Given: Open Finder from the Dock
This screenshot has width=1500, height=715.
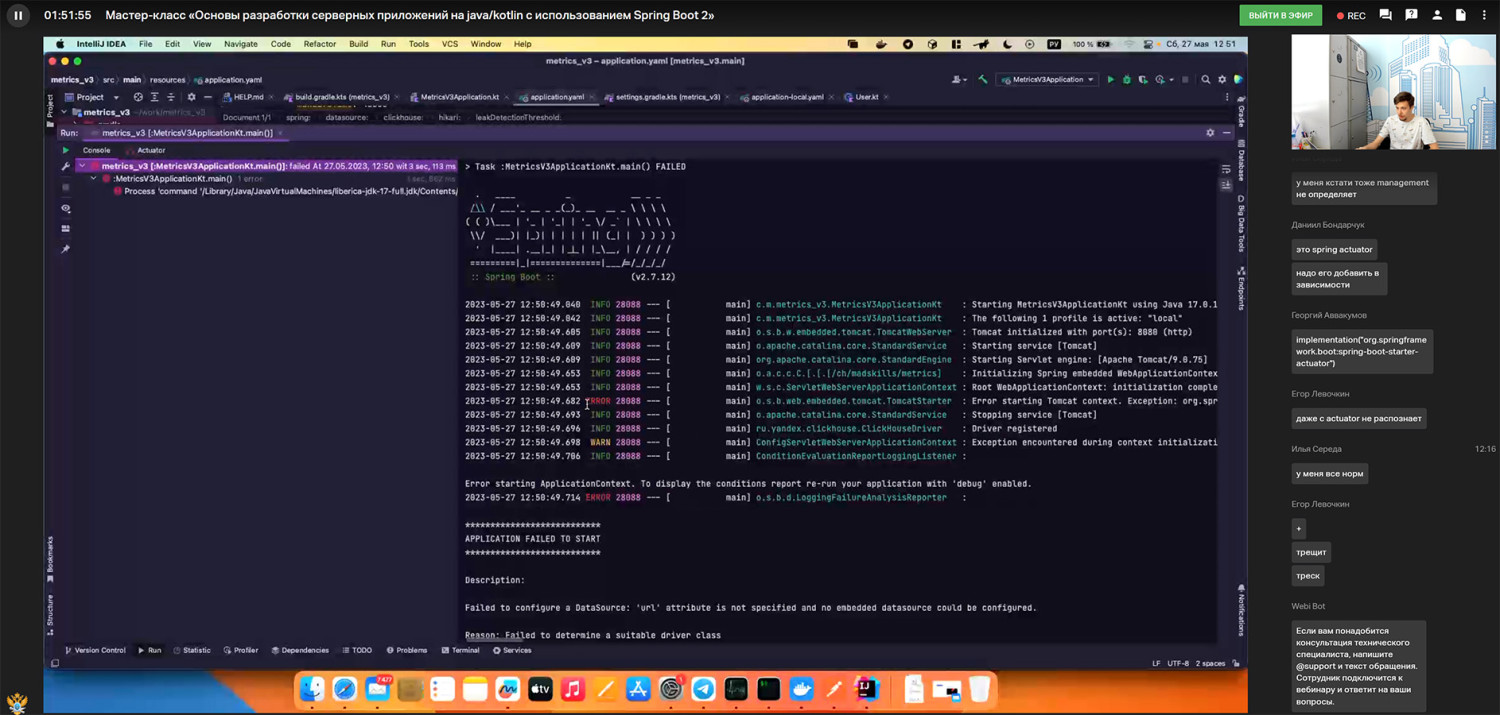Looking at the screenshot, I should (x=312, y=689).
